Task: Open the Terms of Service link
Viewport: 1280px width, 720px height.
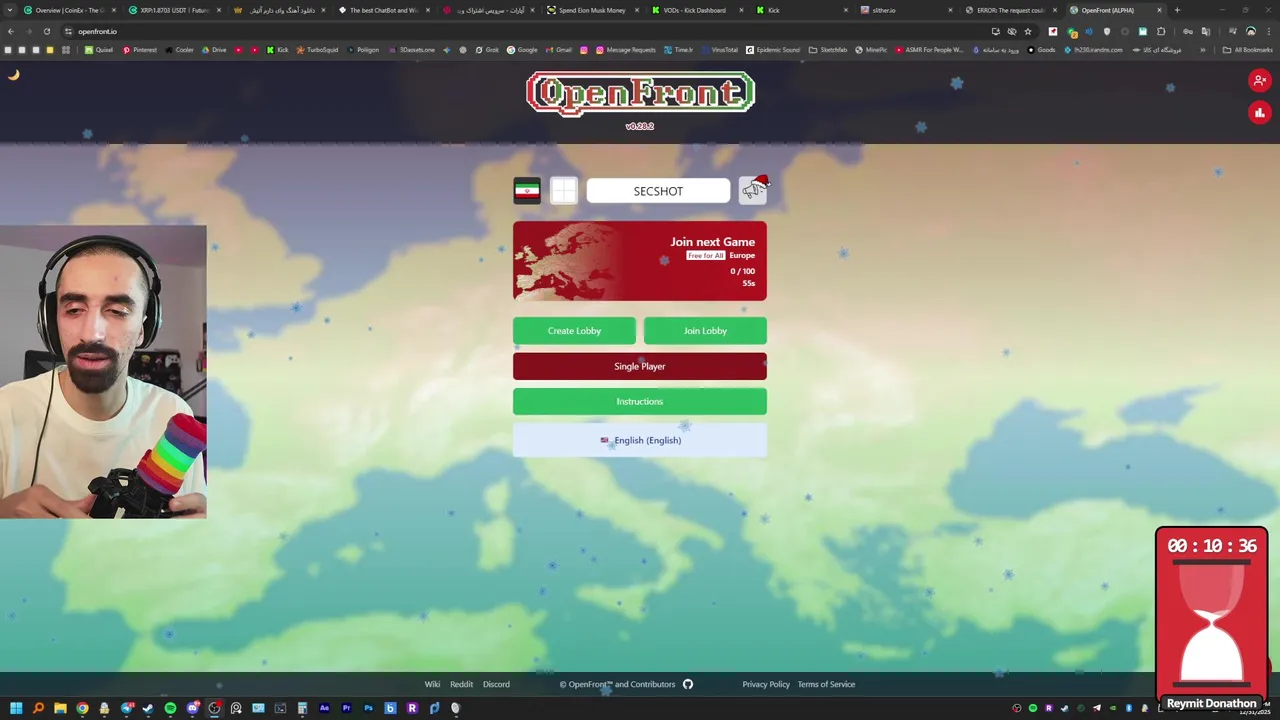Action: click(826, 684)
